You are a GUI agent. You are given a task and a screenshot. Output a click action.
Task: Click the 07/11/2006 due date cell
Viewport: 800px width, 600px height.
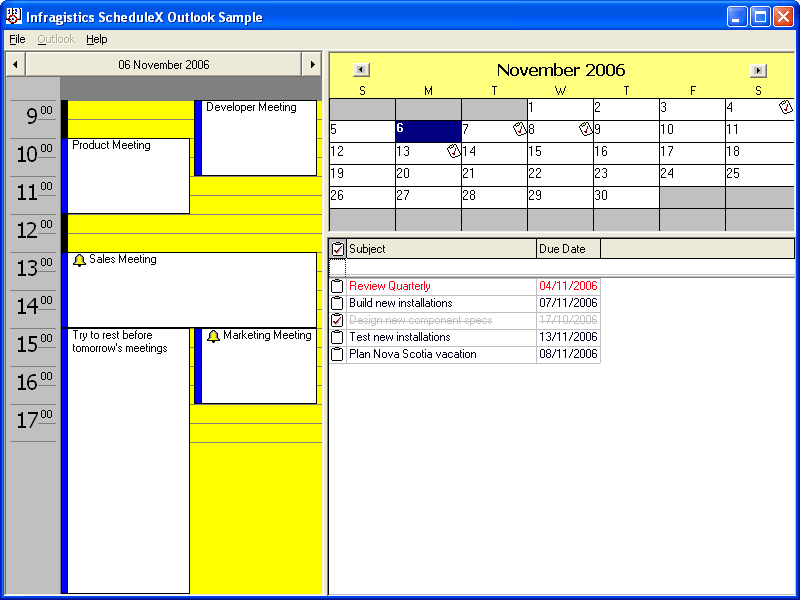[x=568, y=303]
